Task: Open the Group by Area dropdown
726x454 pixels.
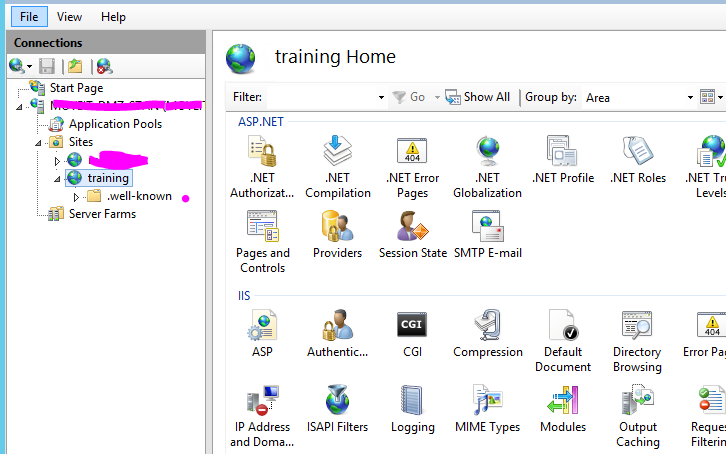Action: (690, 97)
